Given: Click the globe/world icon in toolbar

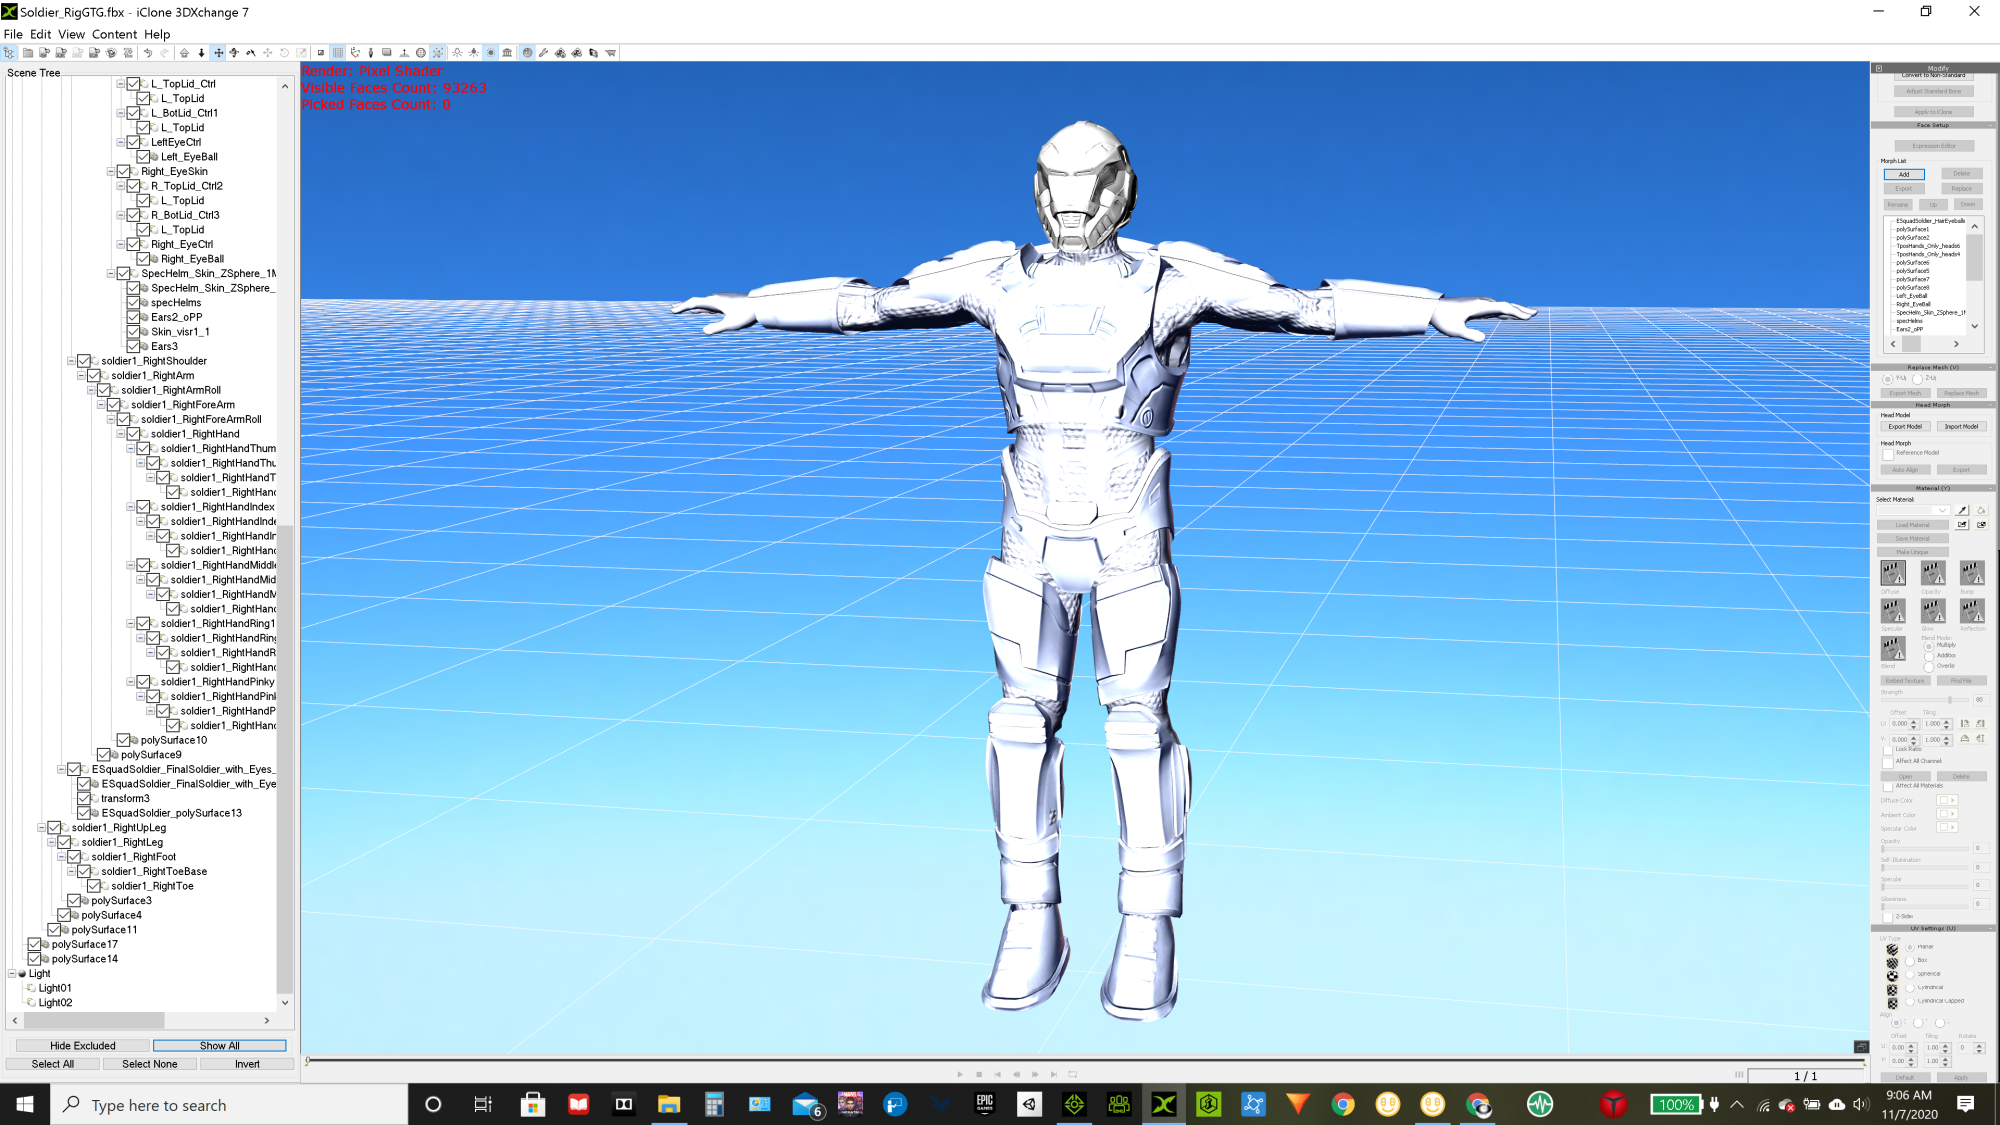Looking at the screenshot, I should pyautogui.click(x=421, y=53).
